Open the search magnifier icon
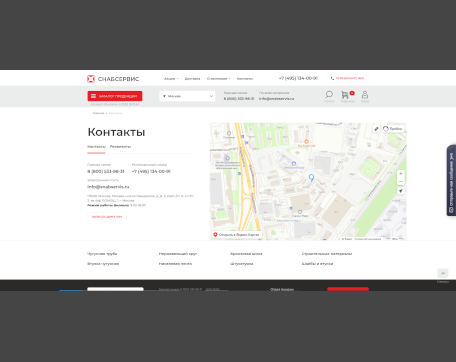456x362 pixels. point(329,95)
